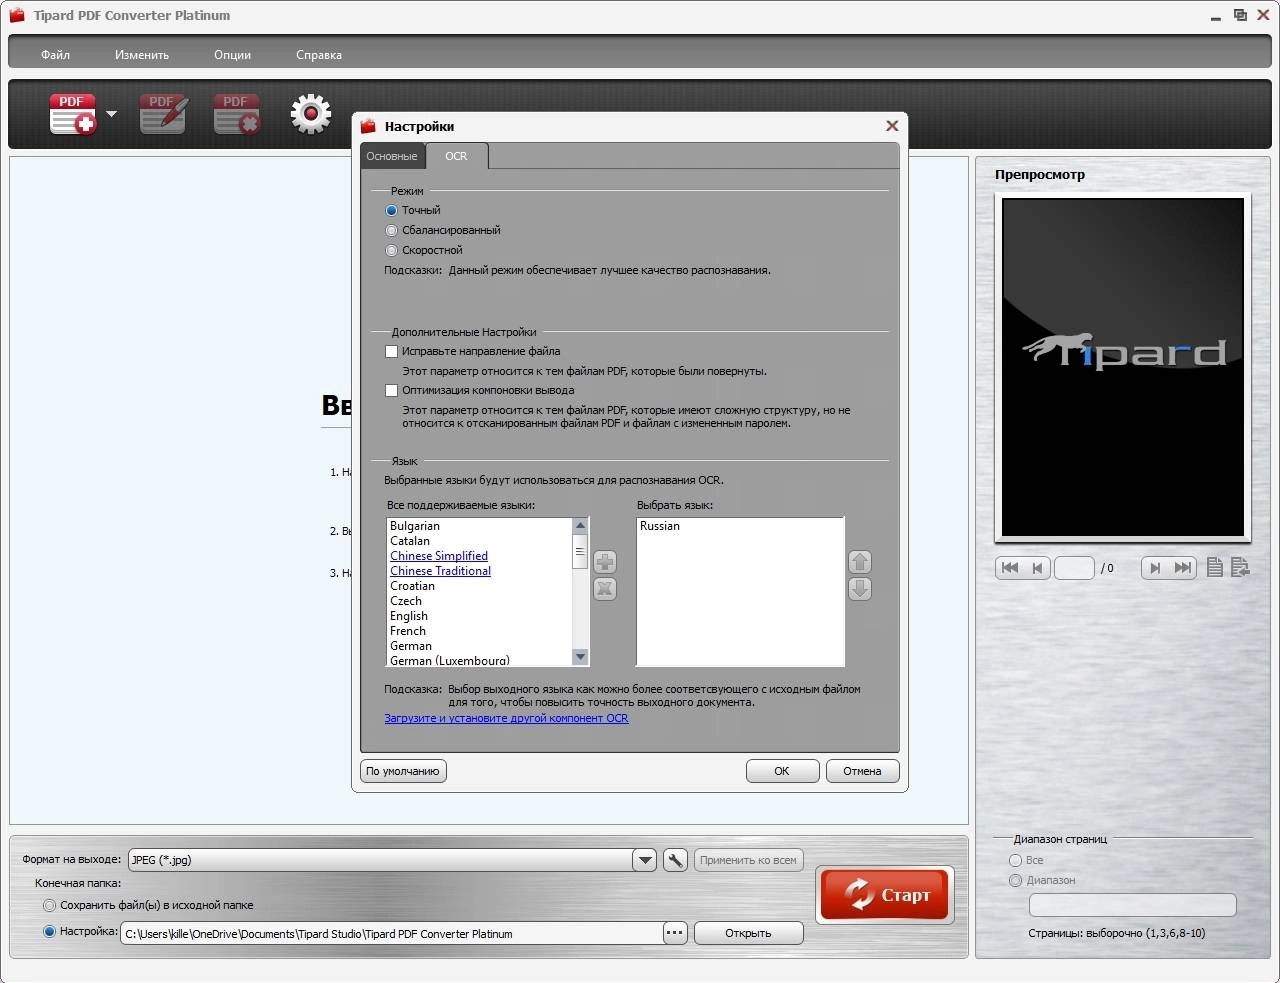Screen dimensions: 1280x983
Task: Go to first page in preview
Action: [1009, 568]
